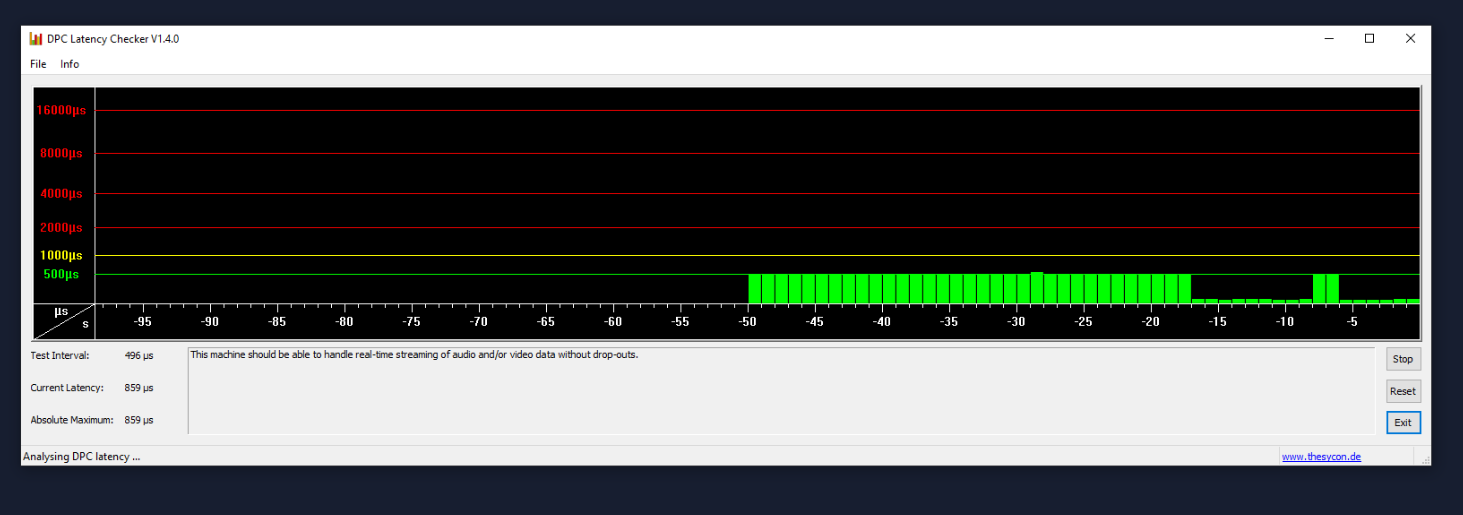1463x515 pixels.
Task: Click the Absolute Maximum value 859 µs
Action: pyautogui.click(x=140, y=420)
